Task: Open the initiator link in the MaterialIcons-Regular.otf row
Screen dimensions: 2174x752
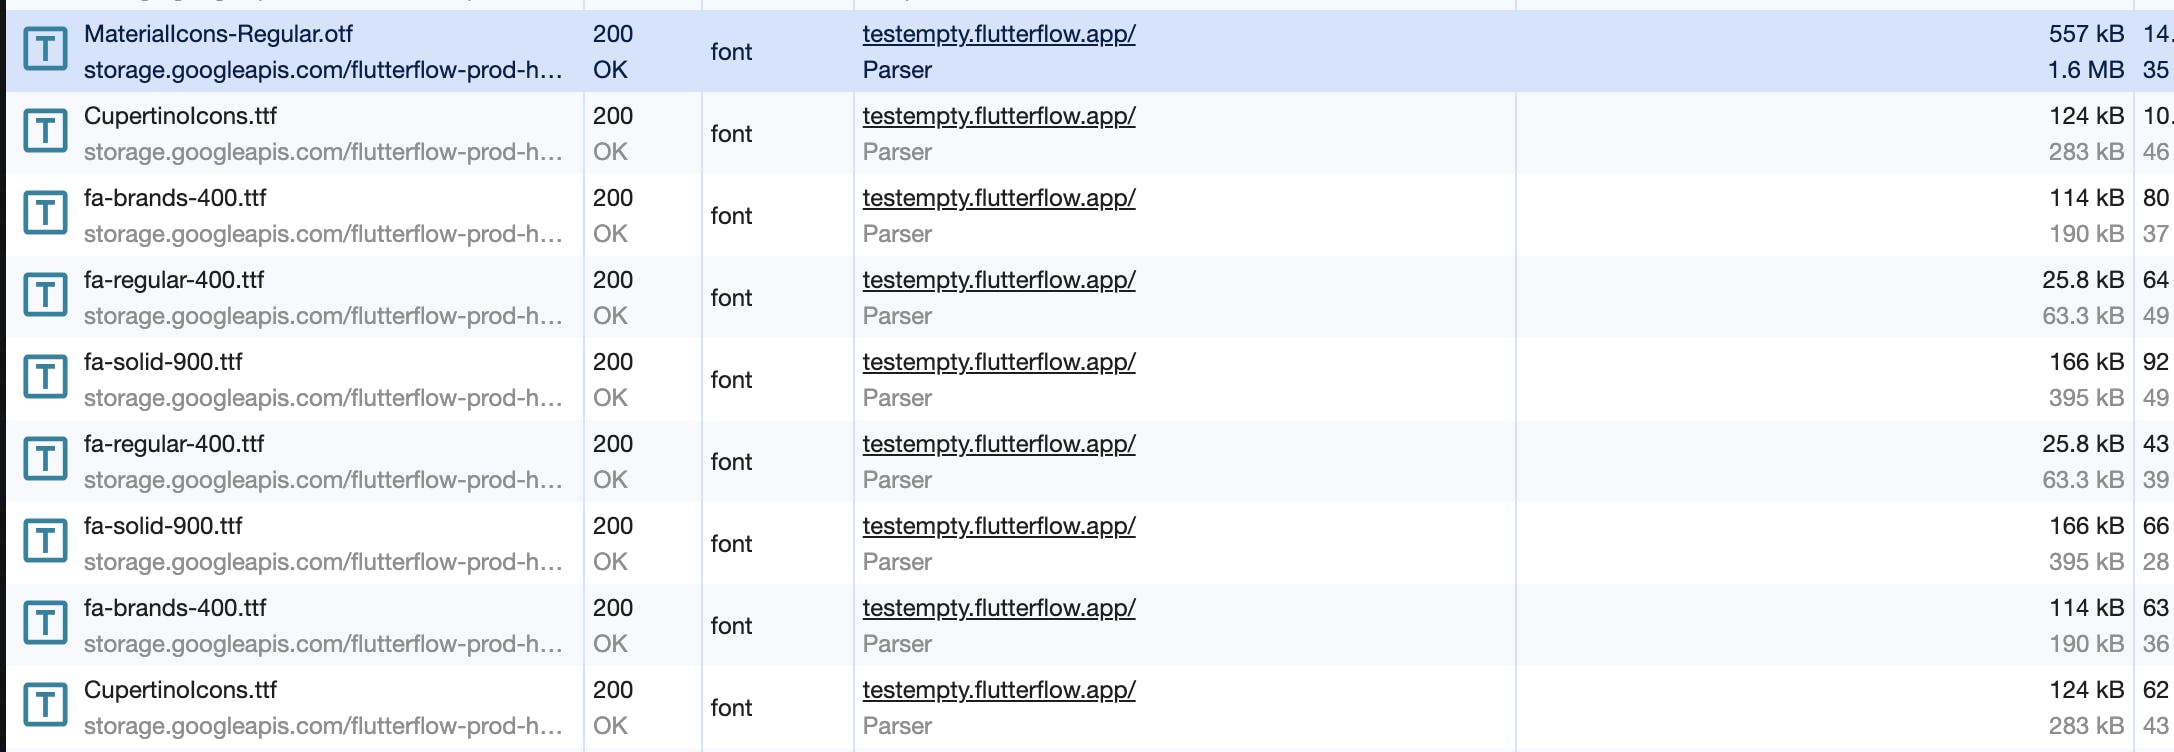Action: pyautogui.click(x=998, y=34)
